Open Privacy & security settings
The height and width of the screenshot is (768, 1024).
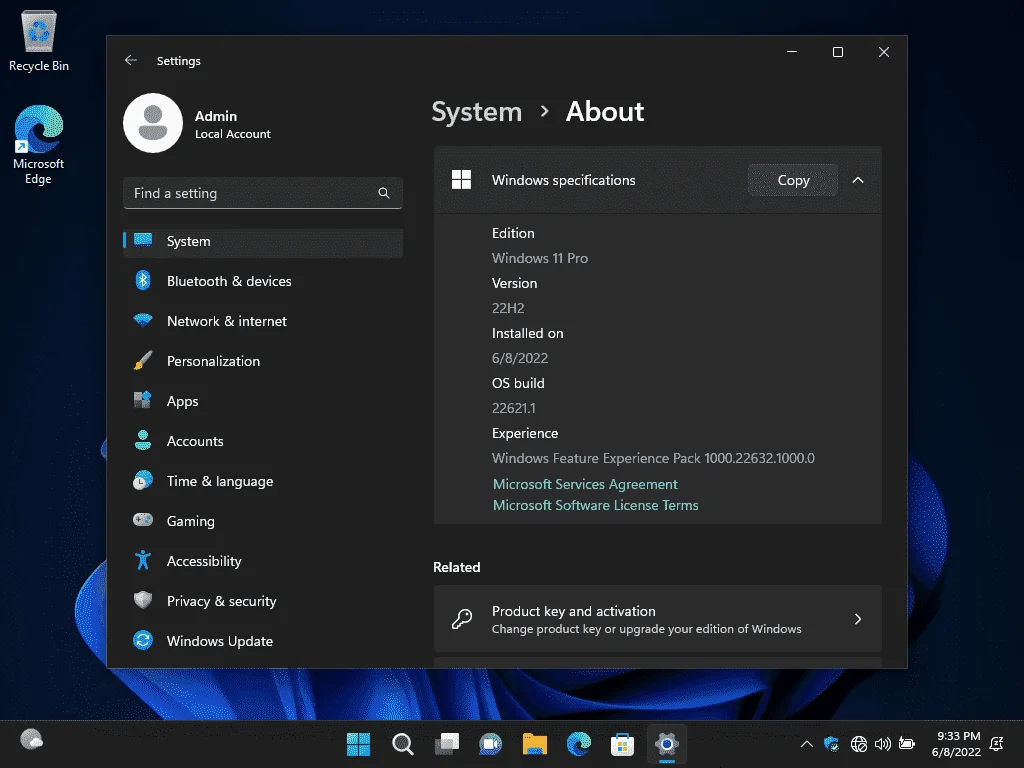(263, 601)
